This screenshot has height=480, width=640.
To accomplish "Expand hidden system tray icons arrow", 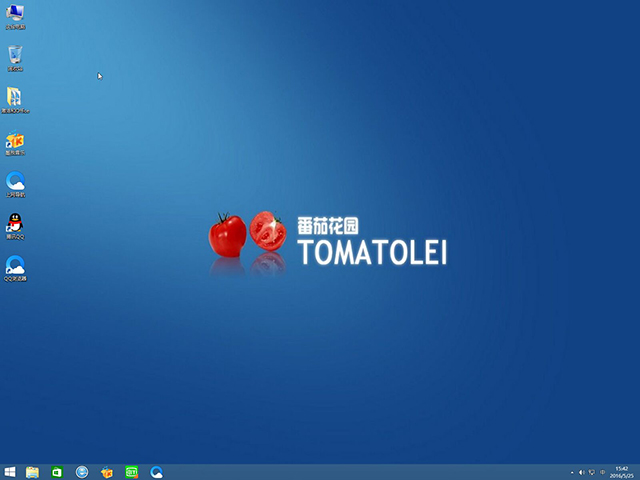I will [572, 471].
